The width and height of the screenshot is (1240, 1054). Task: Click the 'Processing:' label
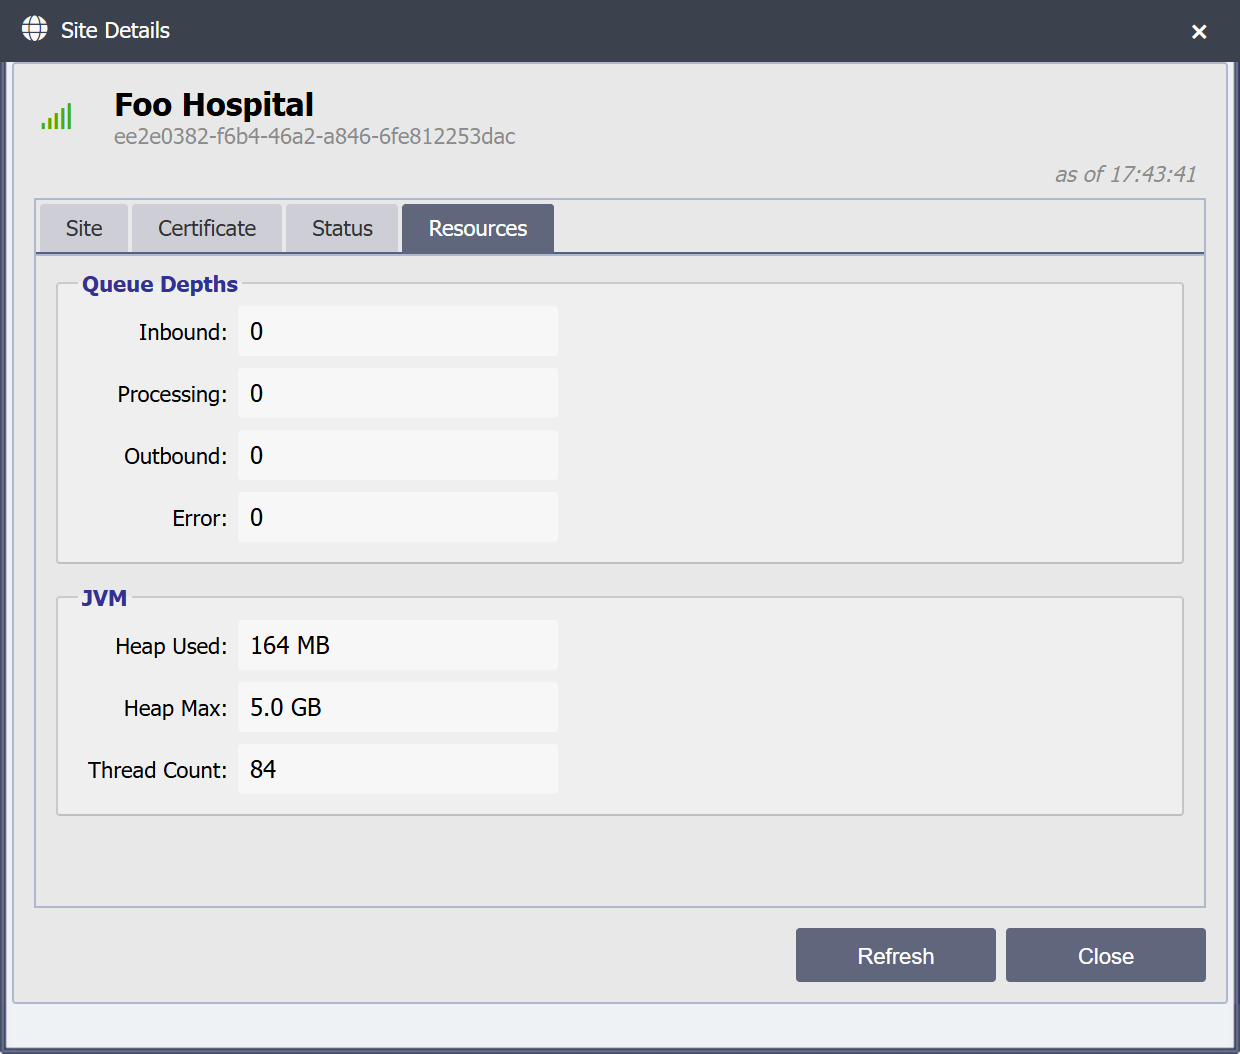tap(172, 394)
